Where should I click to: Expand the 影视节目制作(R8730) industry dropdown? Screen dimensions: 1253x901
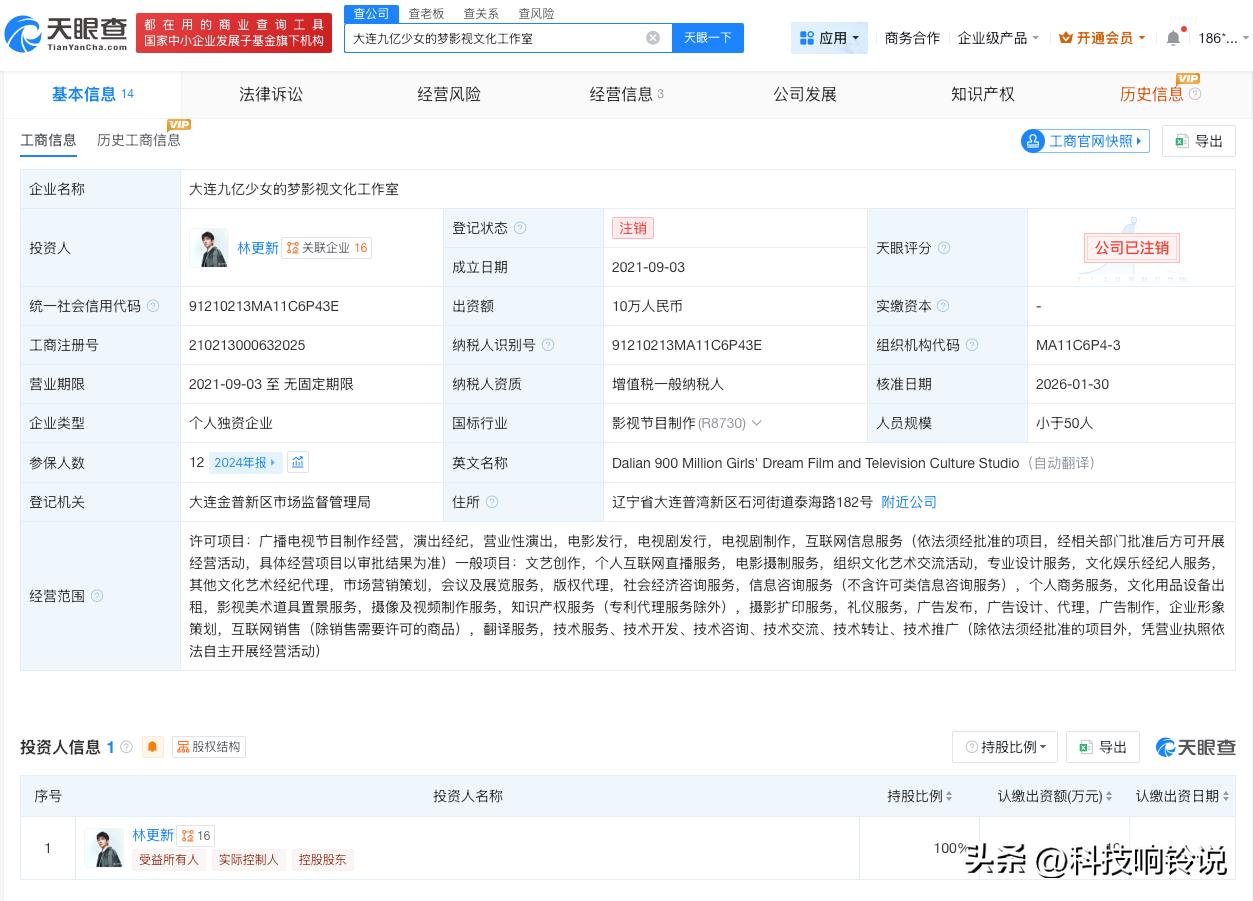click(757, 422)
